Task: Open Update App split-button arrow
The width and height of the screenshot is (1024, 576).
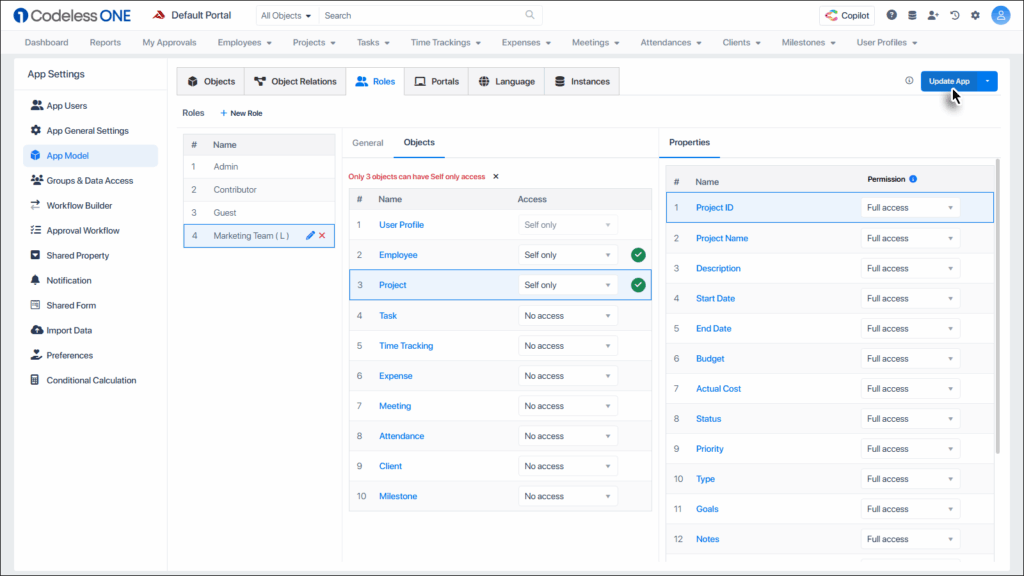Action: tap(987, 81)
